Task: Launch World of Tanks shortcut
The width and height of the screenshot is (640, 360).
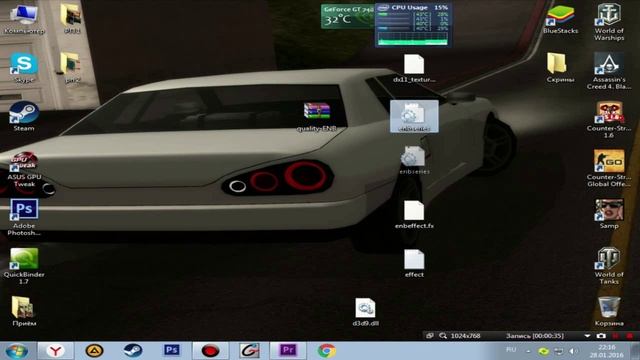Action: [609, 266]
